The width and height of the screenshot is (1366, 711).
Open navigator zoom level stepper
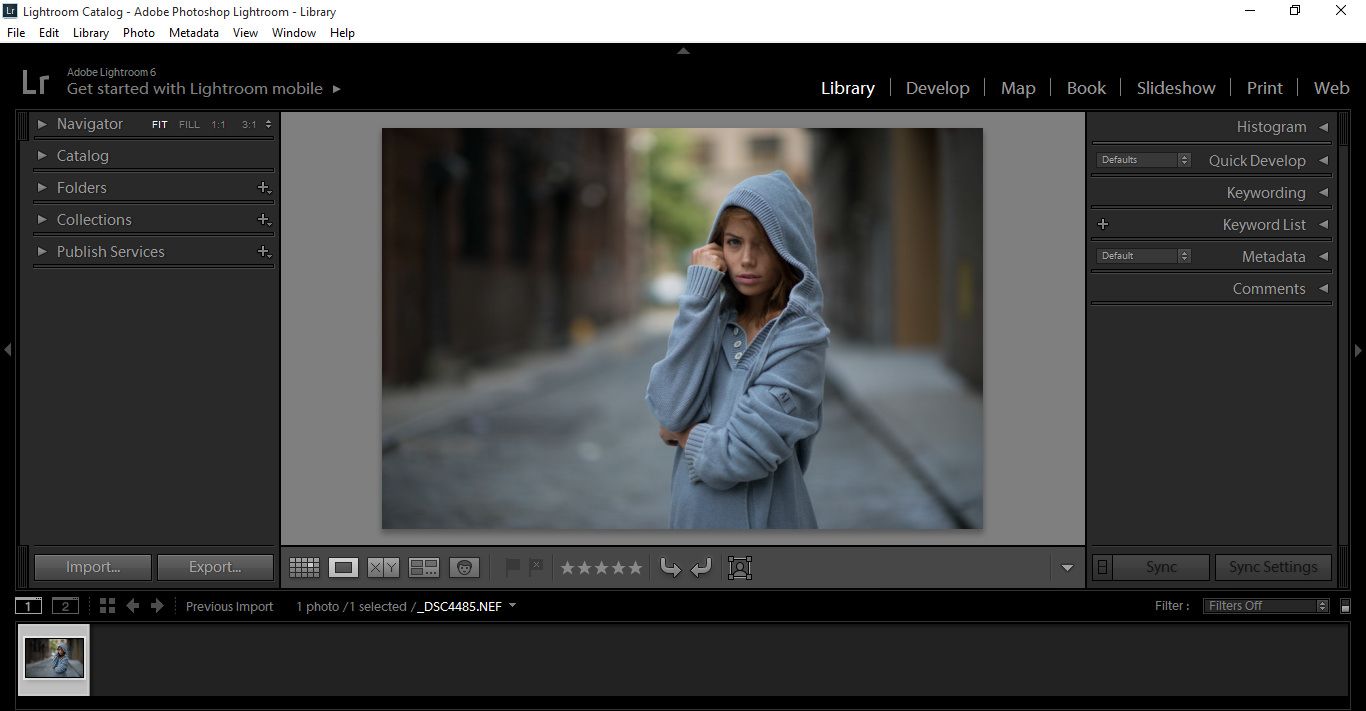tap(268, 125)
